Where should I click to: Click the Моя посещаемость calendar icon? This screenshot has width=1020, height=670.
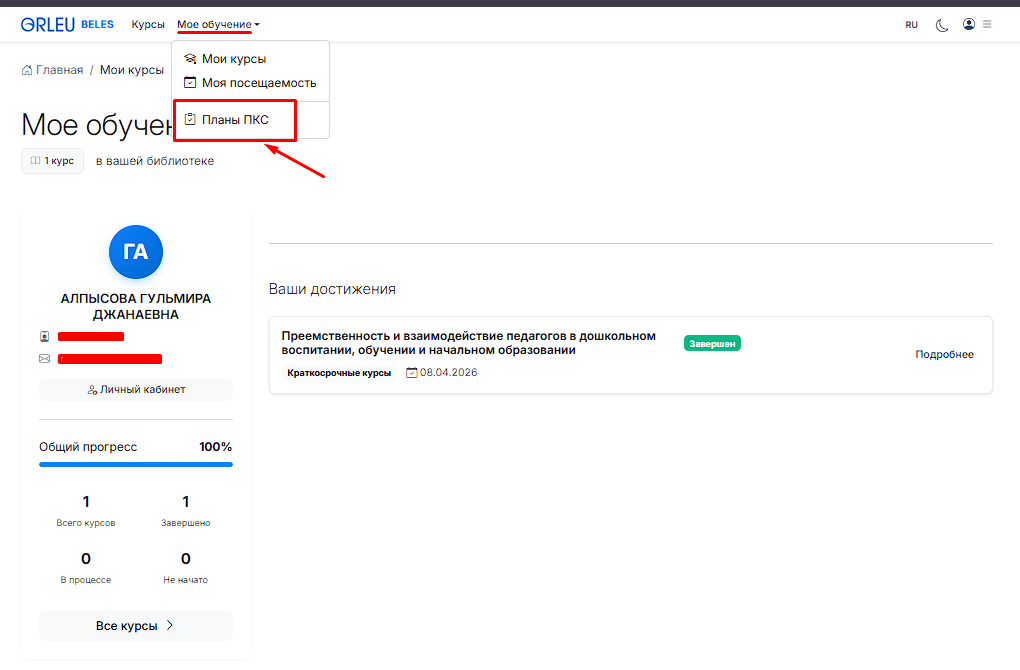pos(190,83)
